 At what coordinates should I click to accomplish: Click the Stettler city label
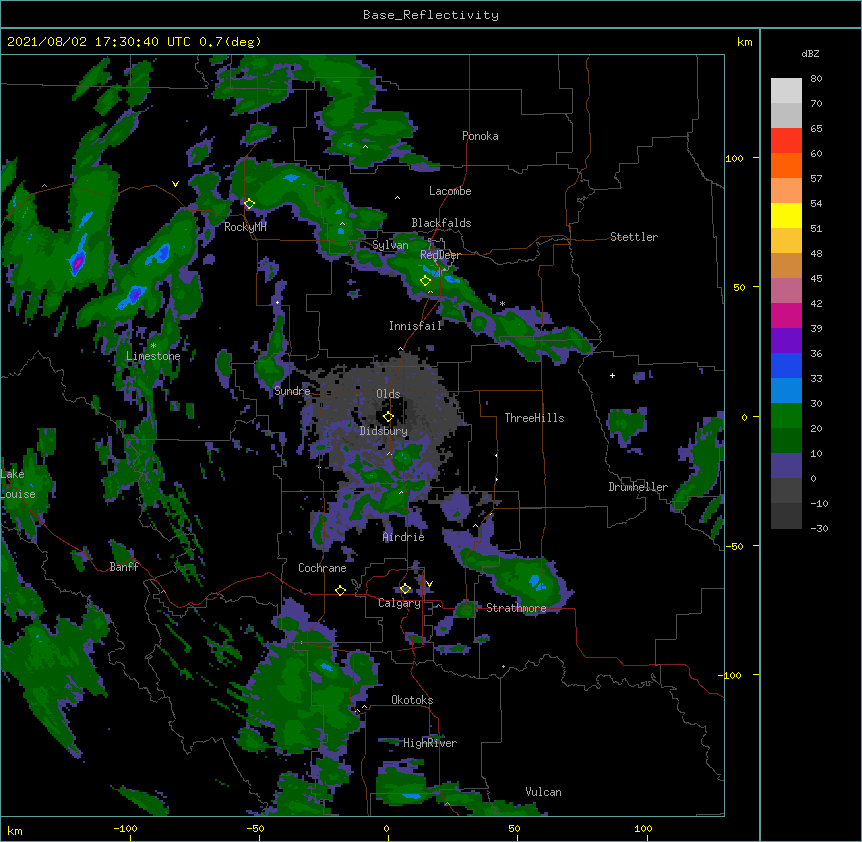pos(633,237)
